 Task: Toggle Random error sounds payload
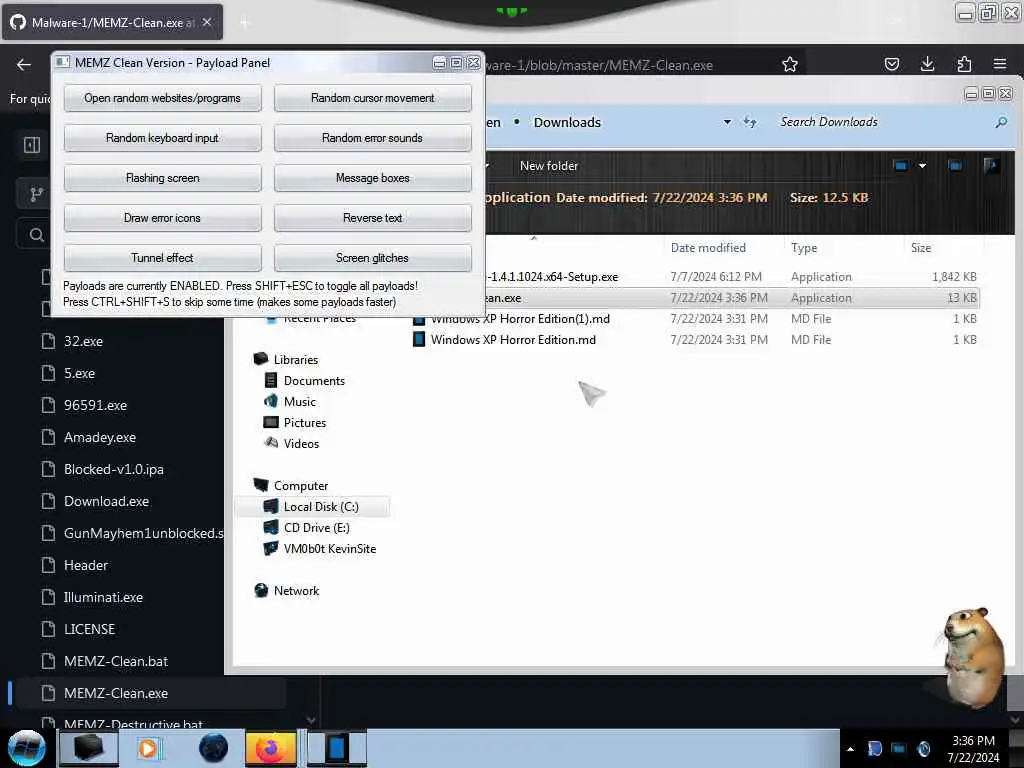(x=372, y=138)
